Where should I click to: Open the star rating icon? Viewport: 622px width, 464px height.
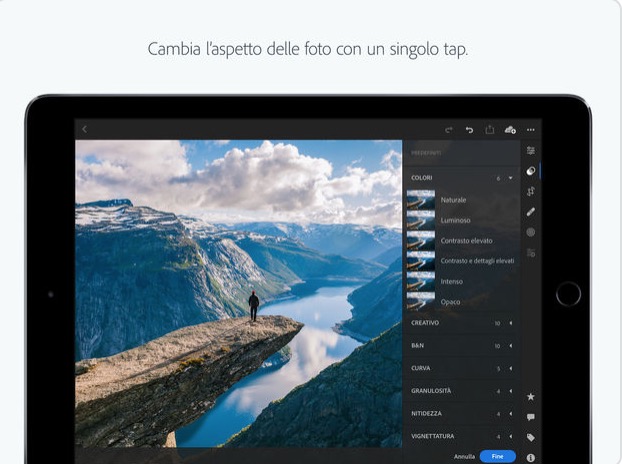531,397
